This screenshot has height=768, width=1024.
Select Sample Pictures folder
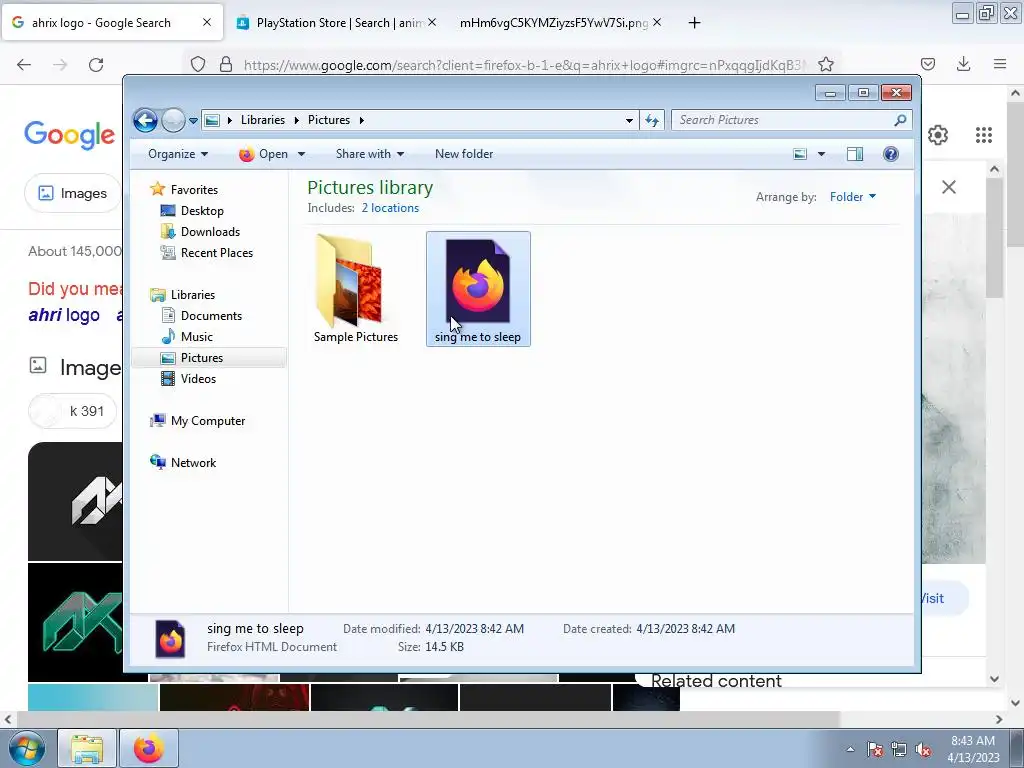click(355, 289)
